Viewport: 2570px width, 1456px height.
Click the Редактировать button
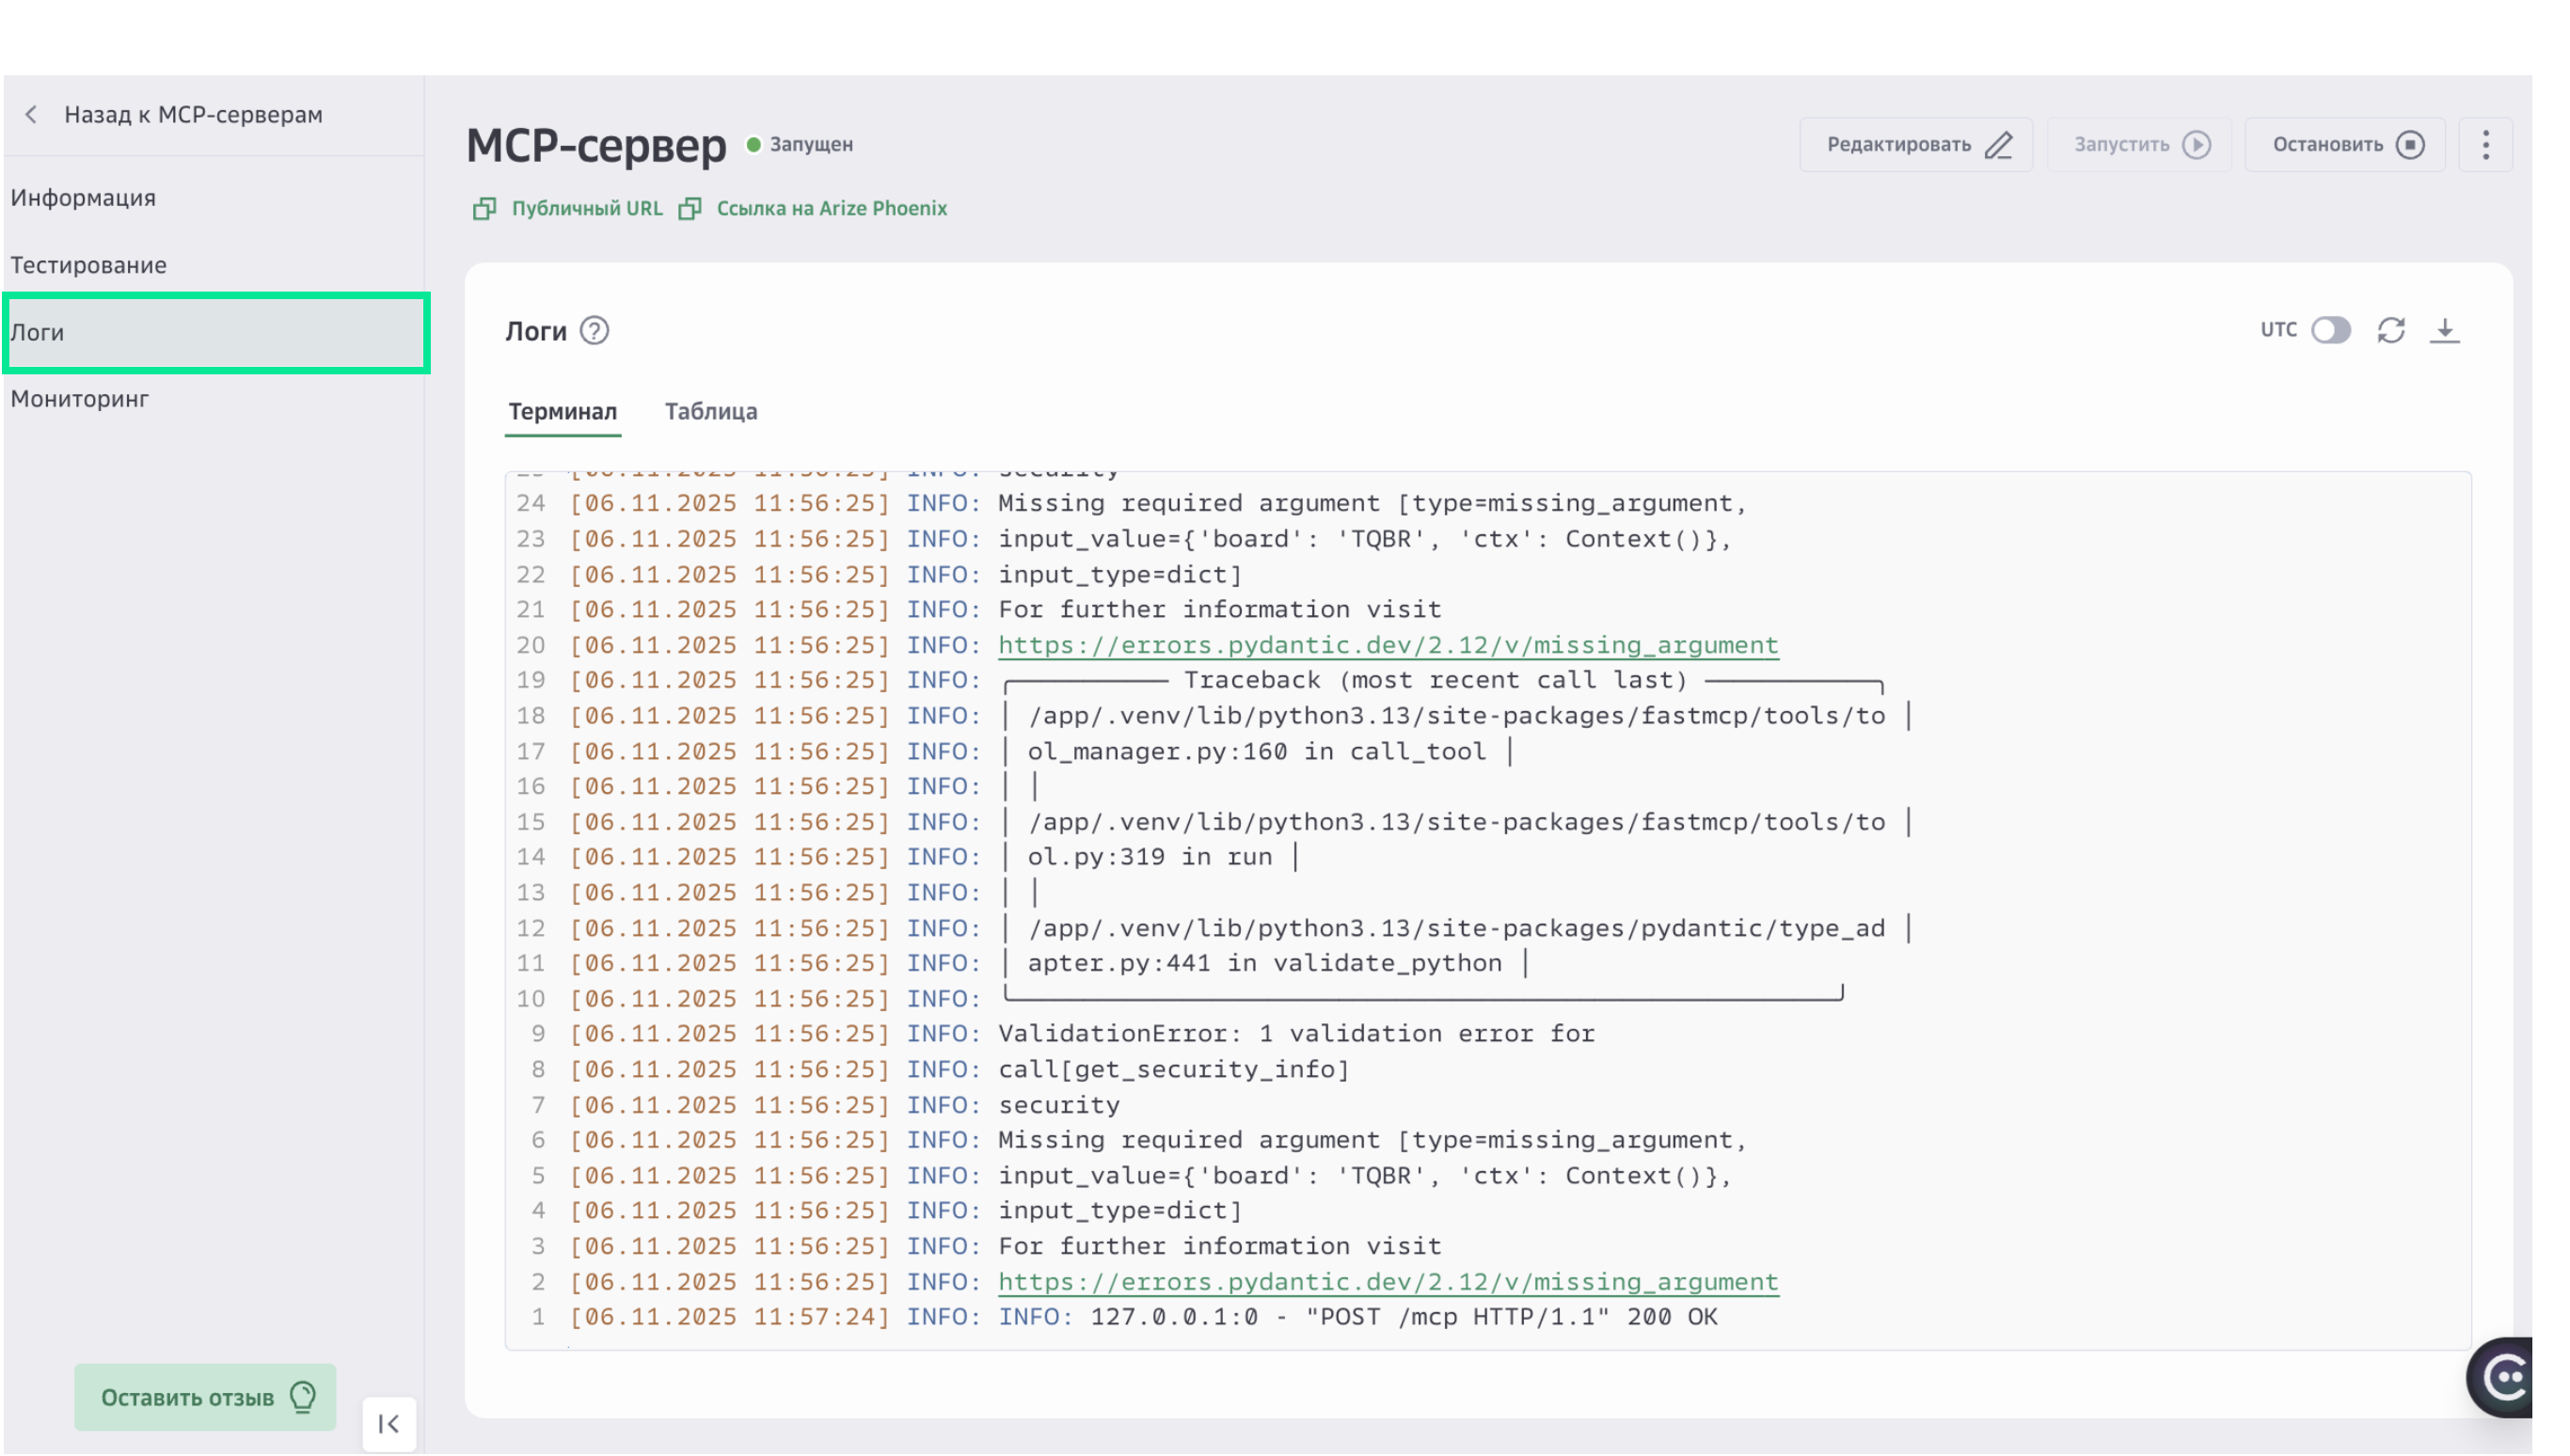[1915, 144]
